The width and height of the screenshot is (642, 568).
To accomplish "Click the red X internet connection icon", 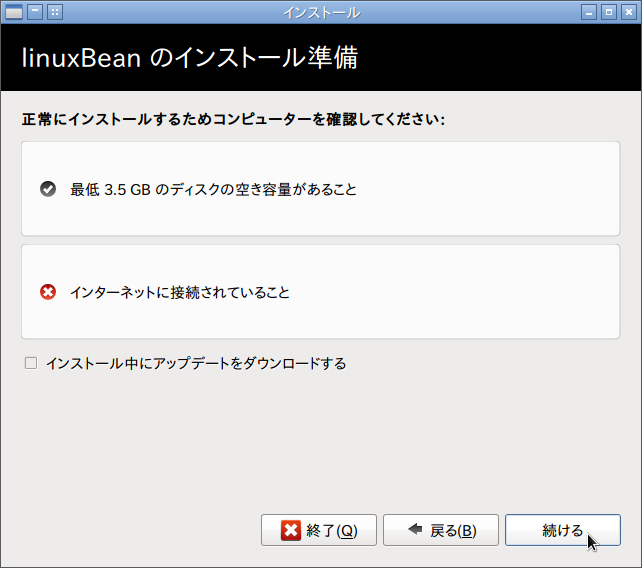I will (x=48, y=292).
